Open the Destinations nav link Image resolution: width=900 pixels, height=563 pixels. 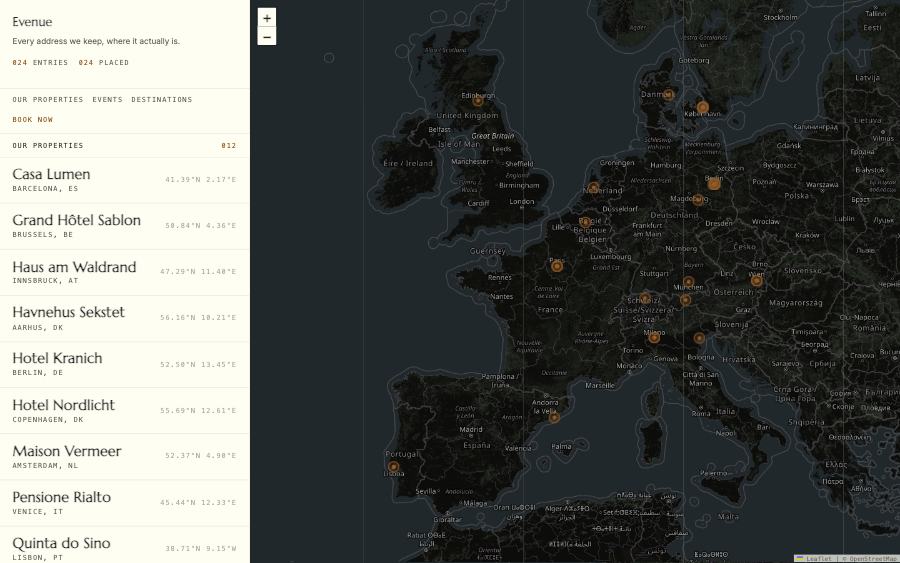click(162, 100)
